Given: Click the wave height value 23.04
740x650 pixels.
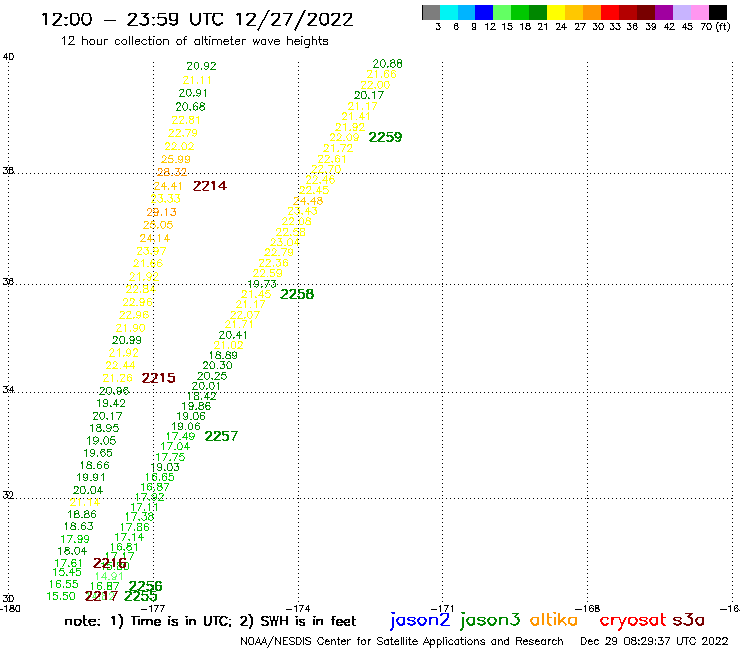Looking at the screenshot, I should (x=285, y=243).
